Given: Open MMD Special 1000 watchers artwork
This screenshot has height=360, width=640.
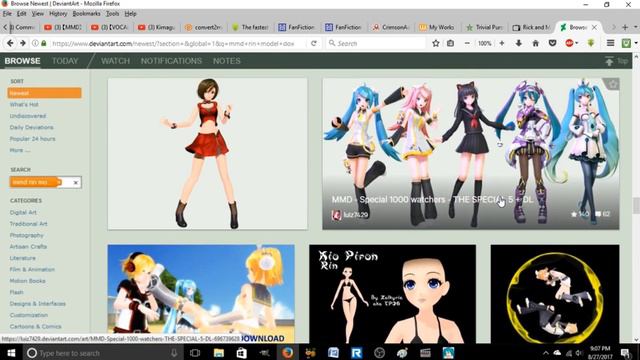Looking at the screenshot, I should tap(471, 154).
